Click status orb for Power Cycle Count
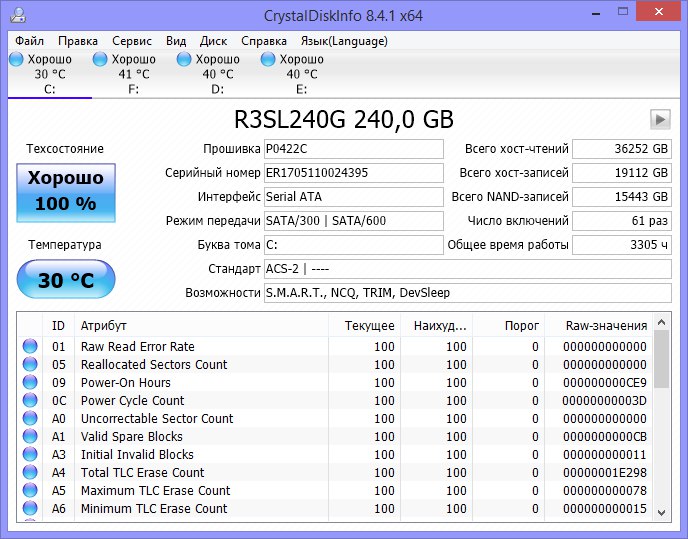The image size is (688, 539). point(30,400)
